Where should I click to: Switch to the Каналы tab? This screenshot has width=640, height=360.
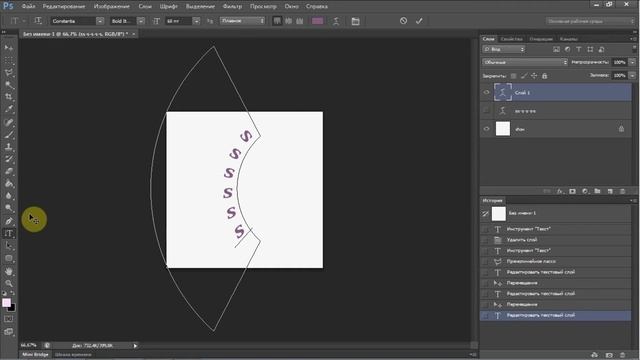(569, 39)
